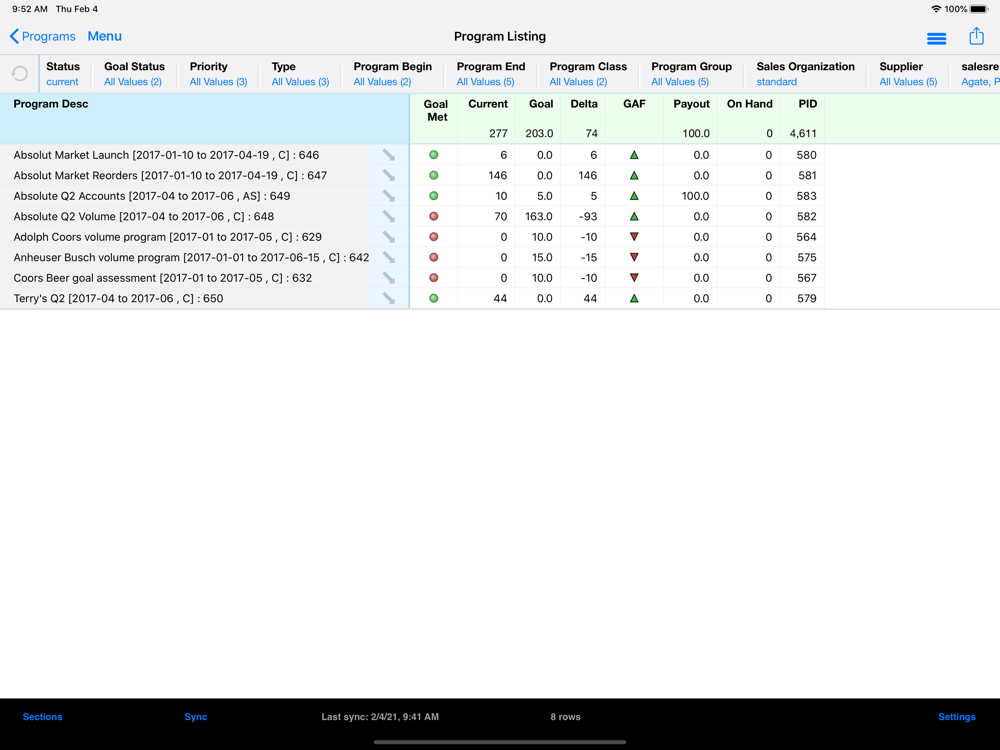
Task: Open the share export icon
Action: click(x=976, y=36)
